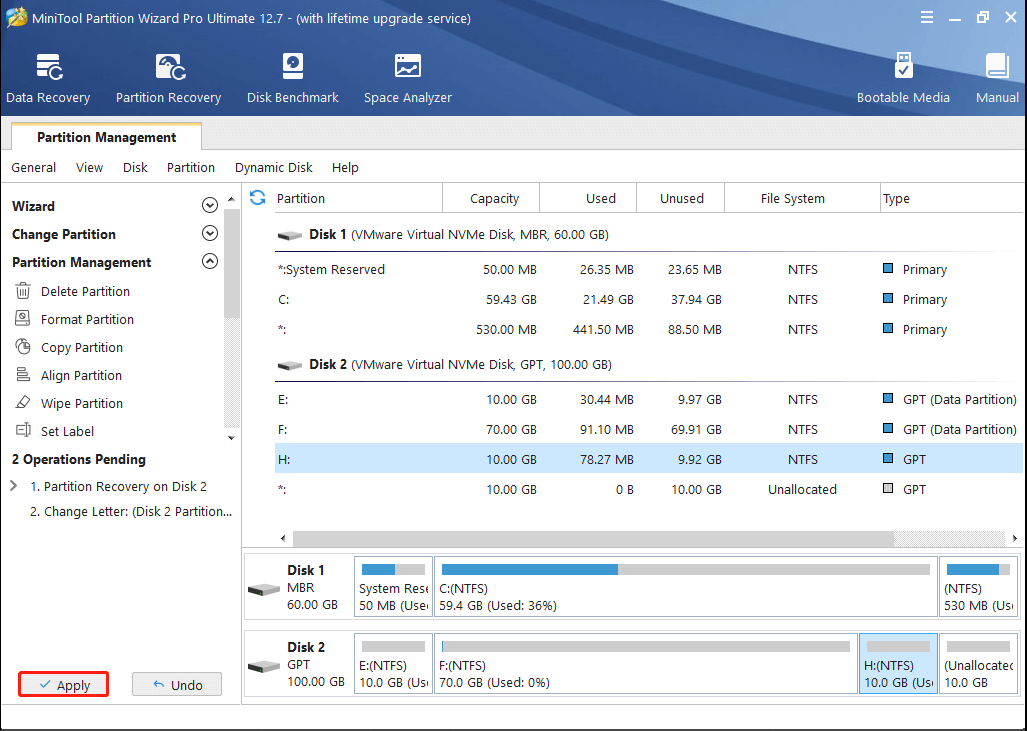Select the *:System Reserved partition row
1027x731 pixels.
[648, 269]
